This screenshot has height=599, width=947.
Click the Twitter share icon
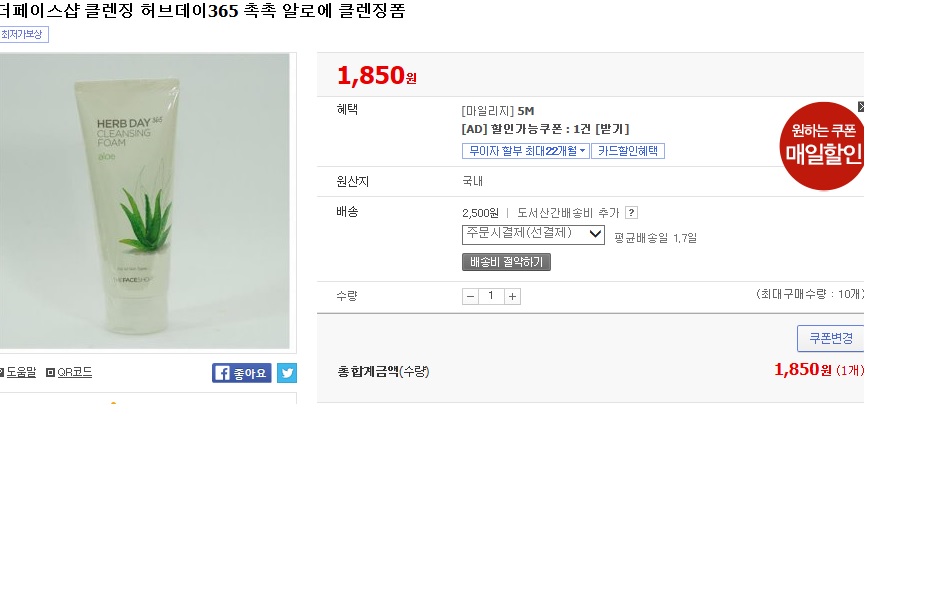[x=287, y=373]
